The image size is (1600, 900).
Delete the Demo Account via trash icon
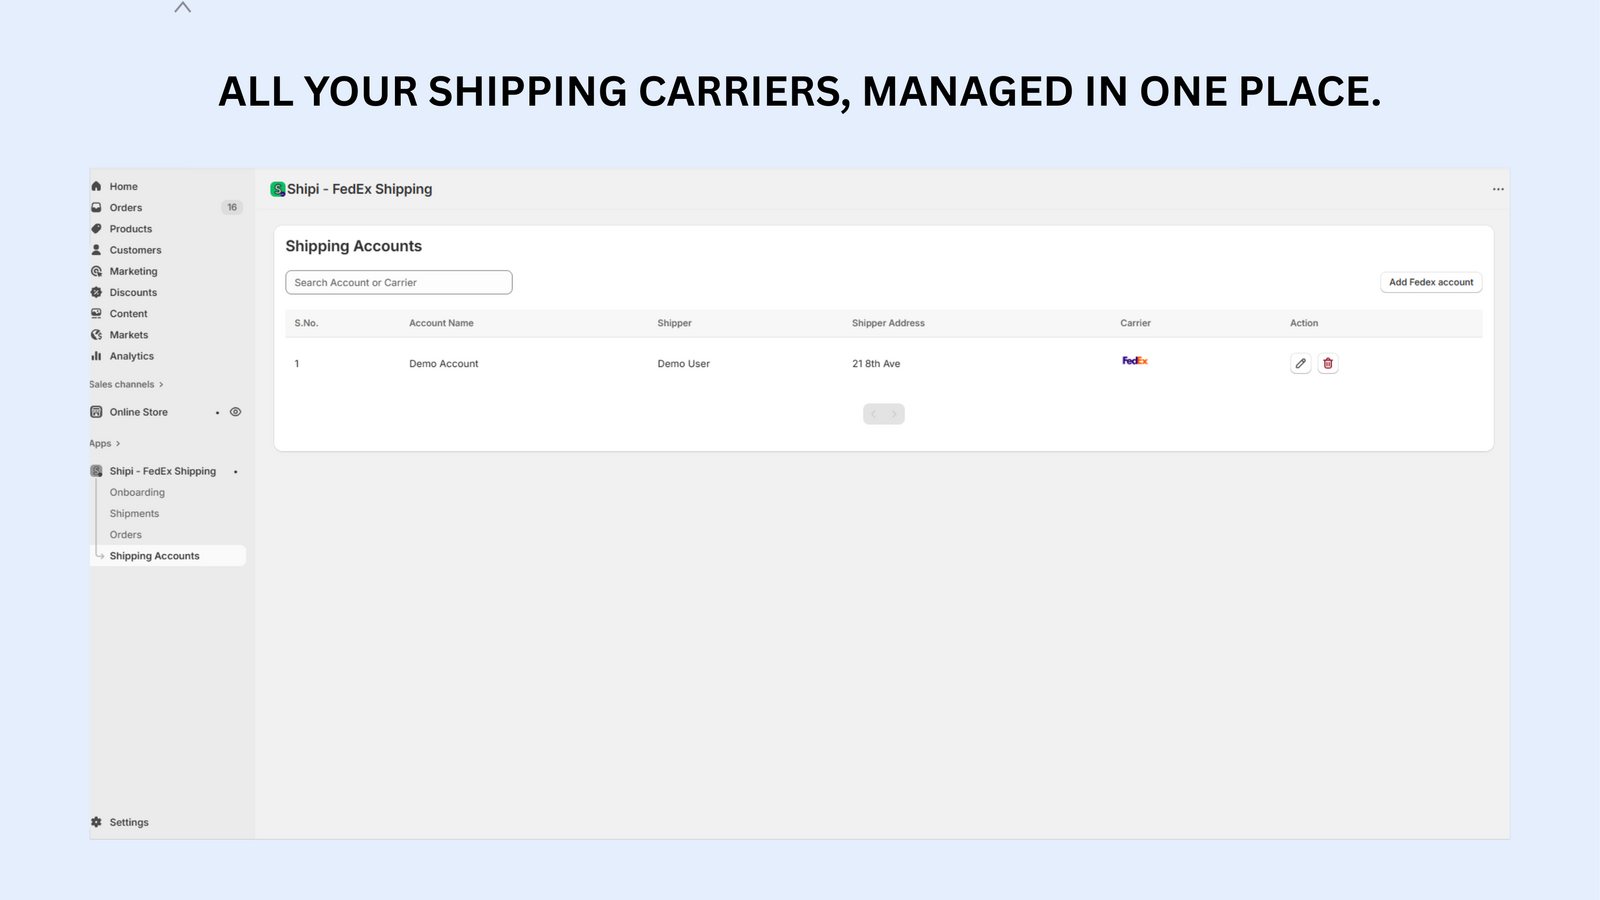click(x=1327, y=363)
